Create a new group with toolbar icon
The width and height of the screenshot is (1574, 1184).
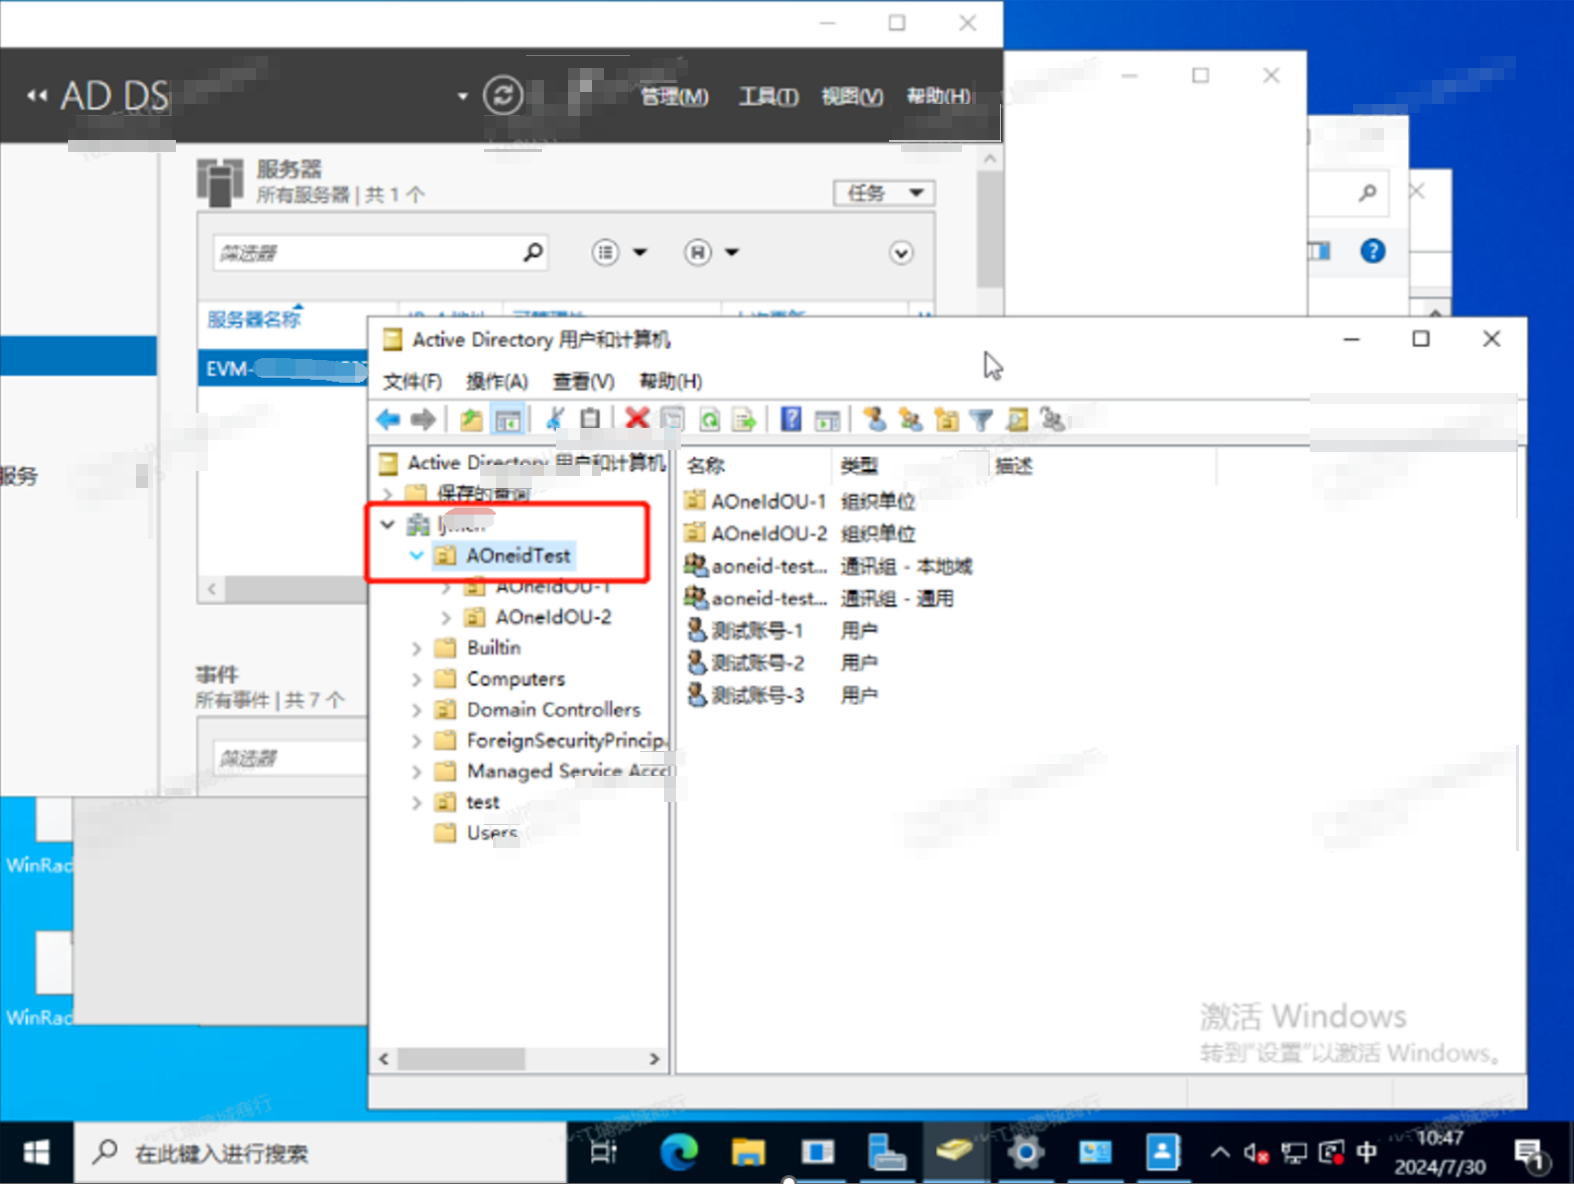pyautogui.click(x=910, y=419)
